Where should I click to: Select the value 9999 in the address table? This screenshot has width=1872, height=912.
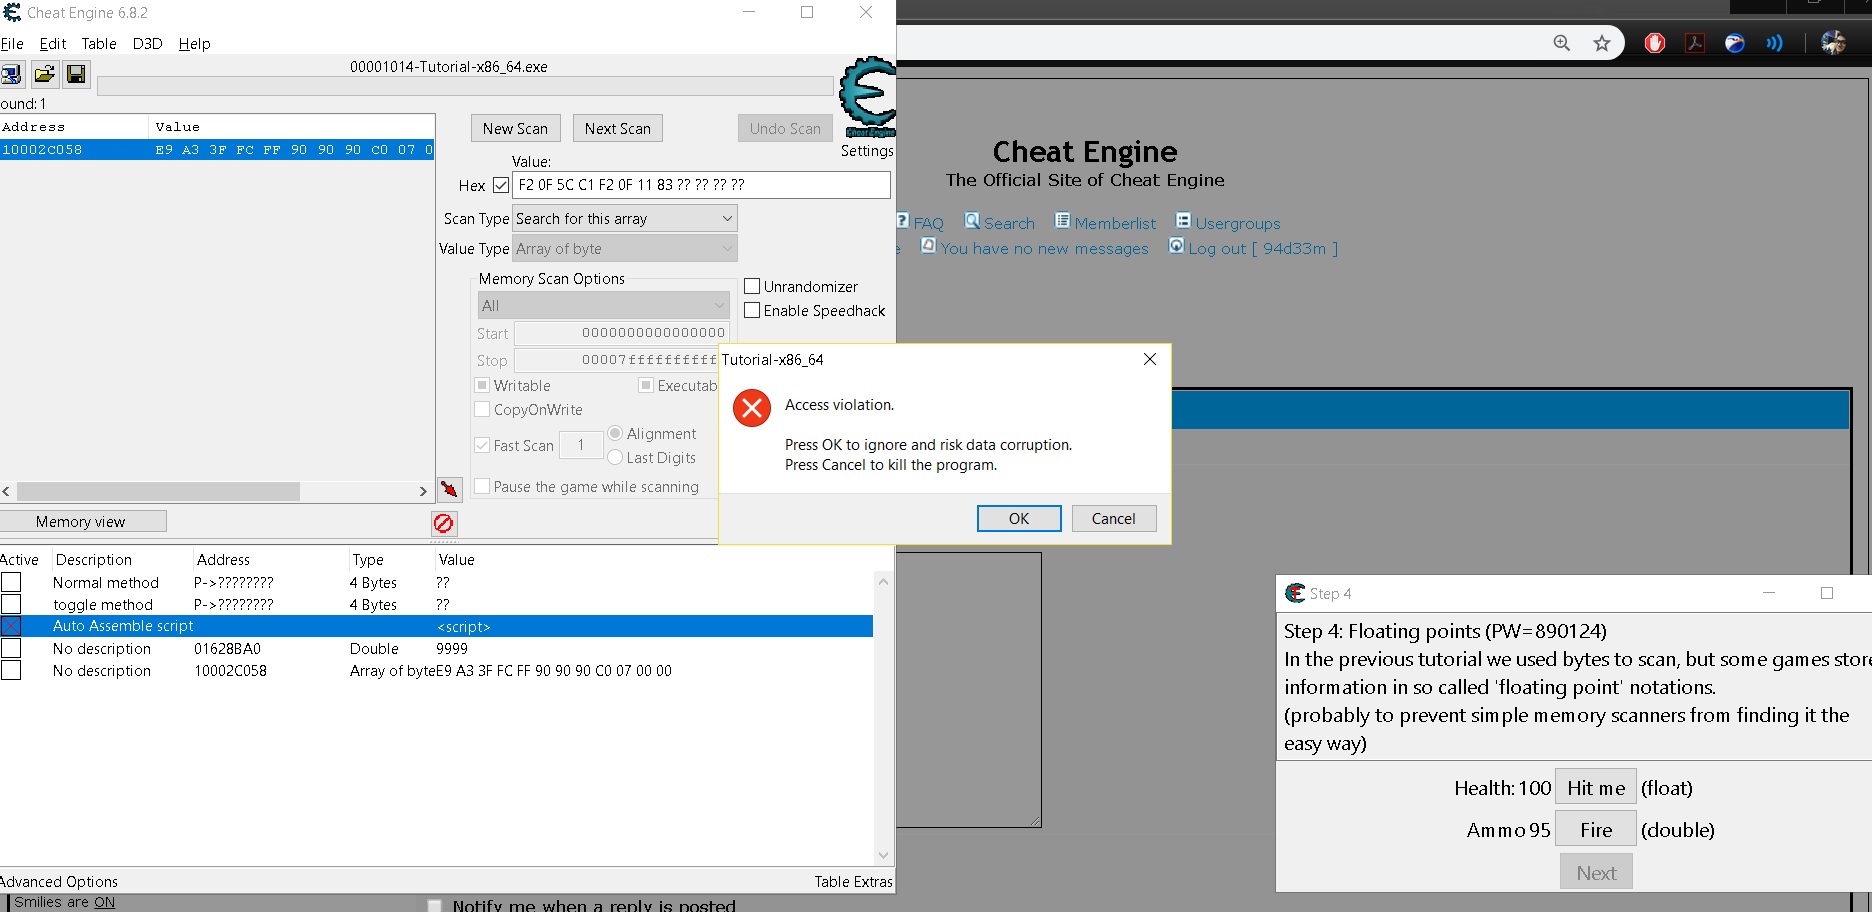pos(452,648)
